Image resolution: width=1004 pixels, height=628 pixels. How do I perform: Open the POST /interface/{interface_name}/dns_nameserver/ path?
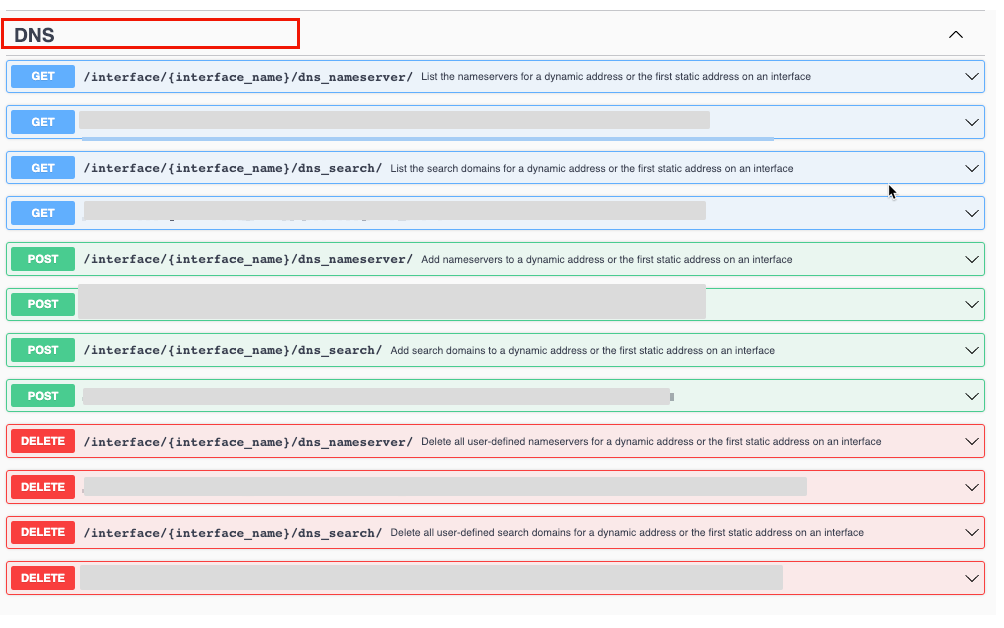248,259
